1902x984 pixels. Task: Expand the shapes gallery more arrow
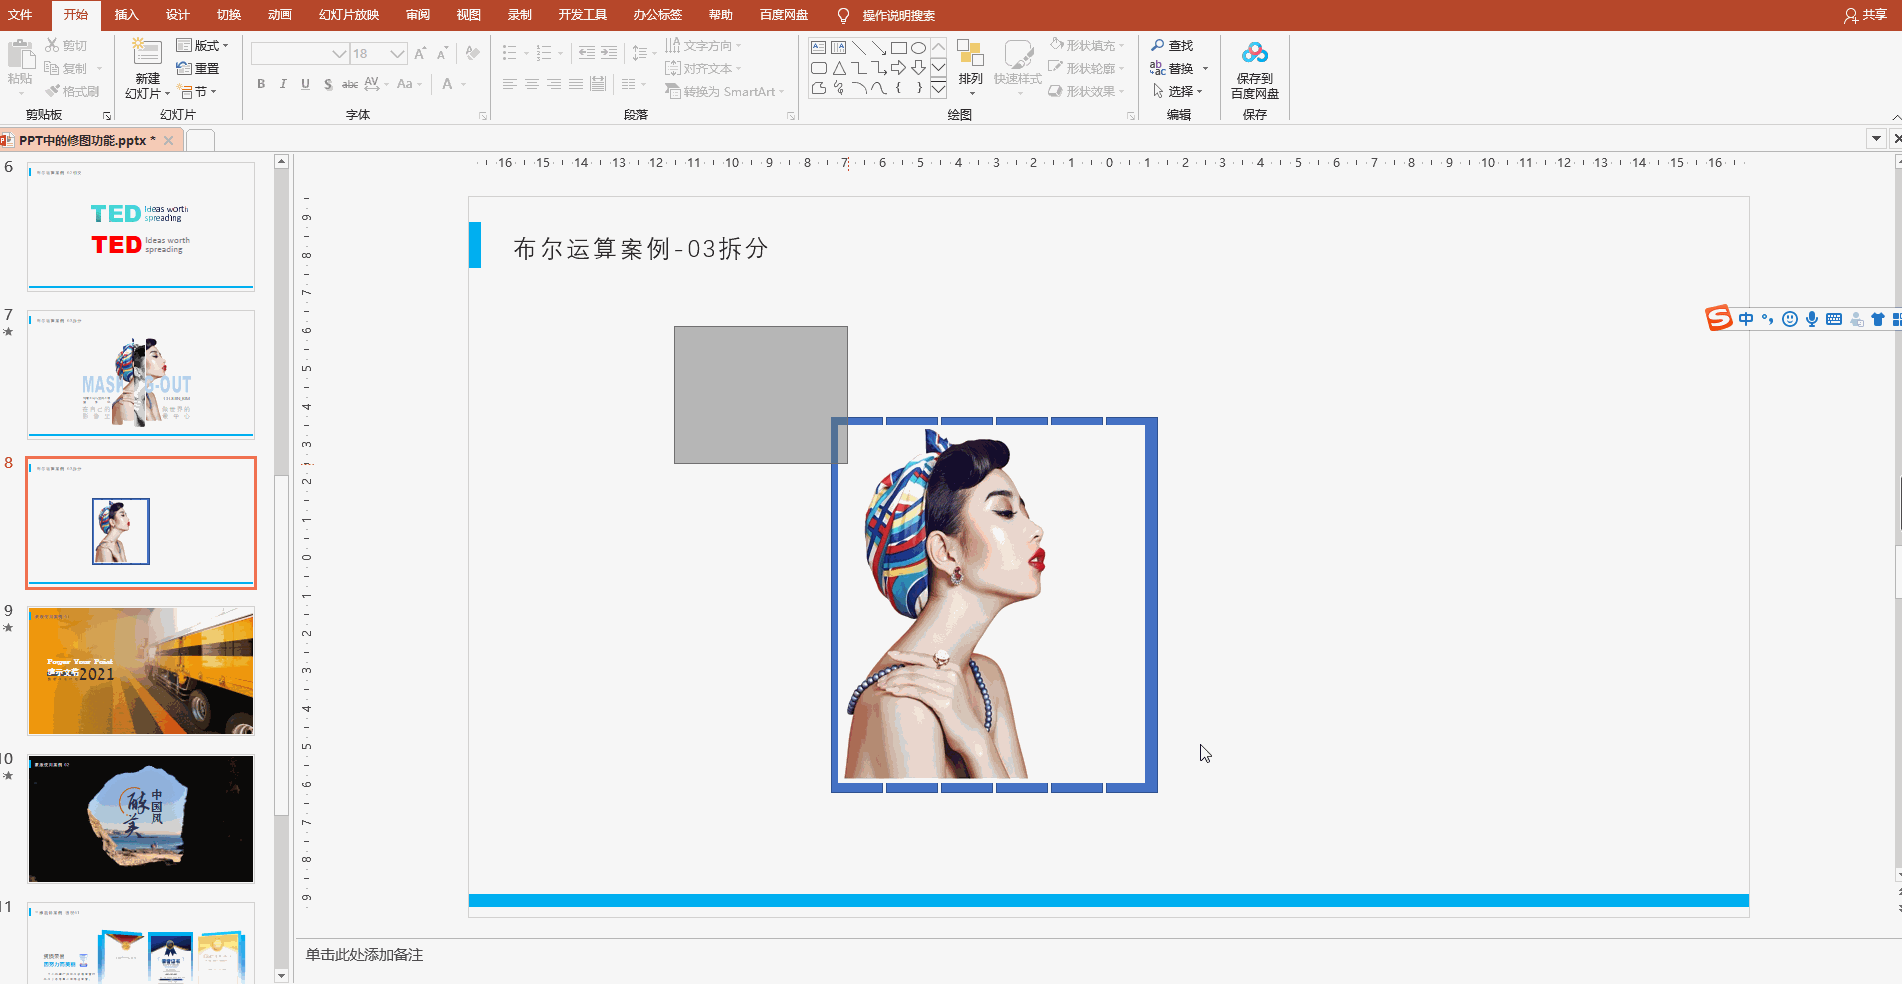[938, 89]
